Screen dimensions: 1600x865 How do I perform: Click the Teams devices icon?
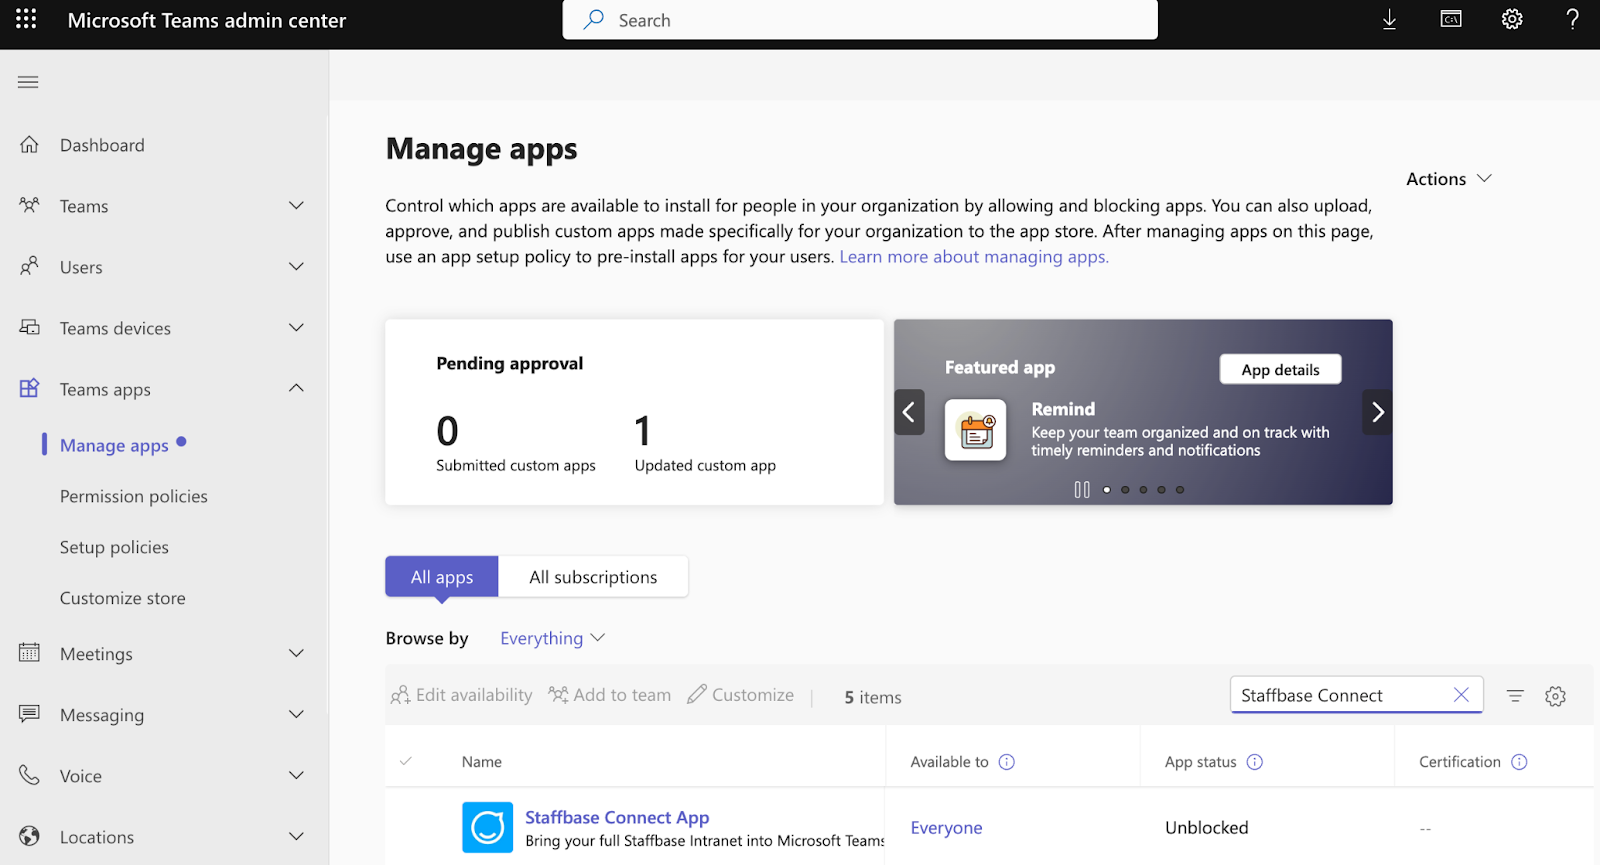29,327
